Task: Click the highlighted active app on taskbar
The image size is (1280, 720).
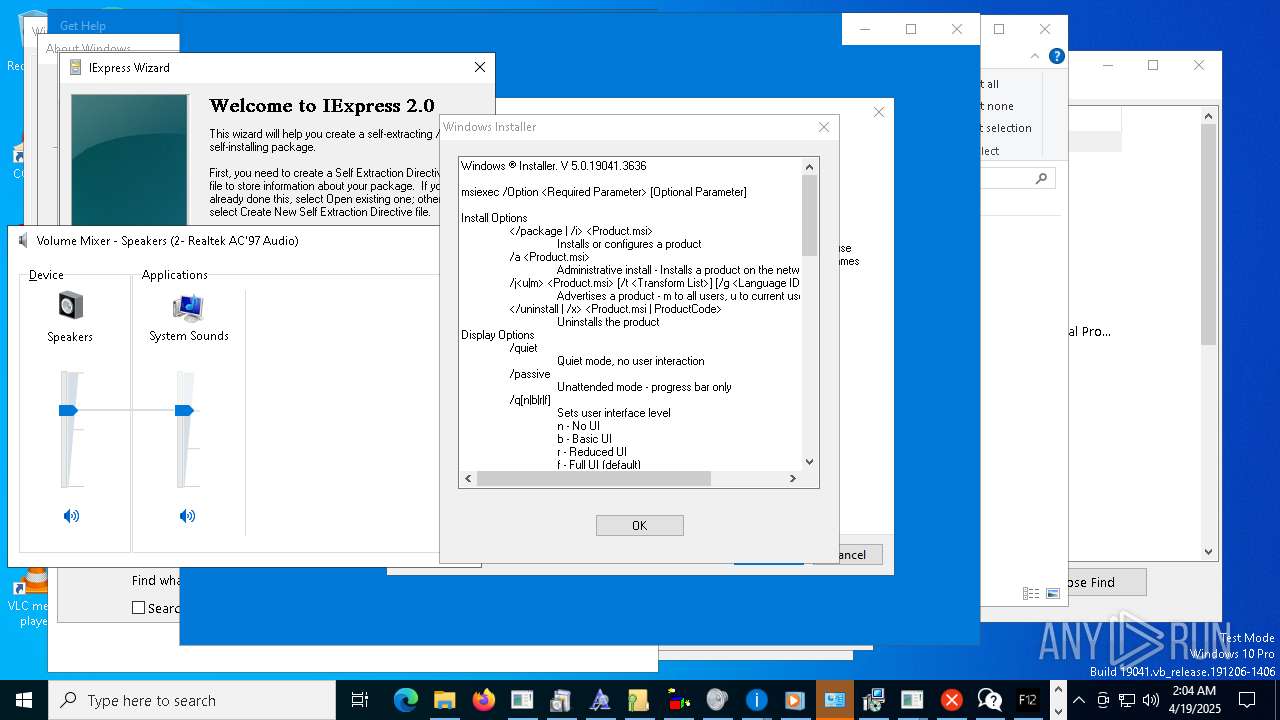Action: 834,700
